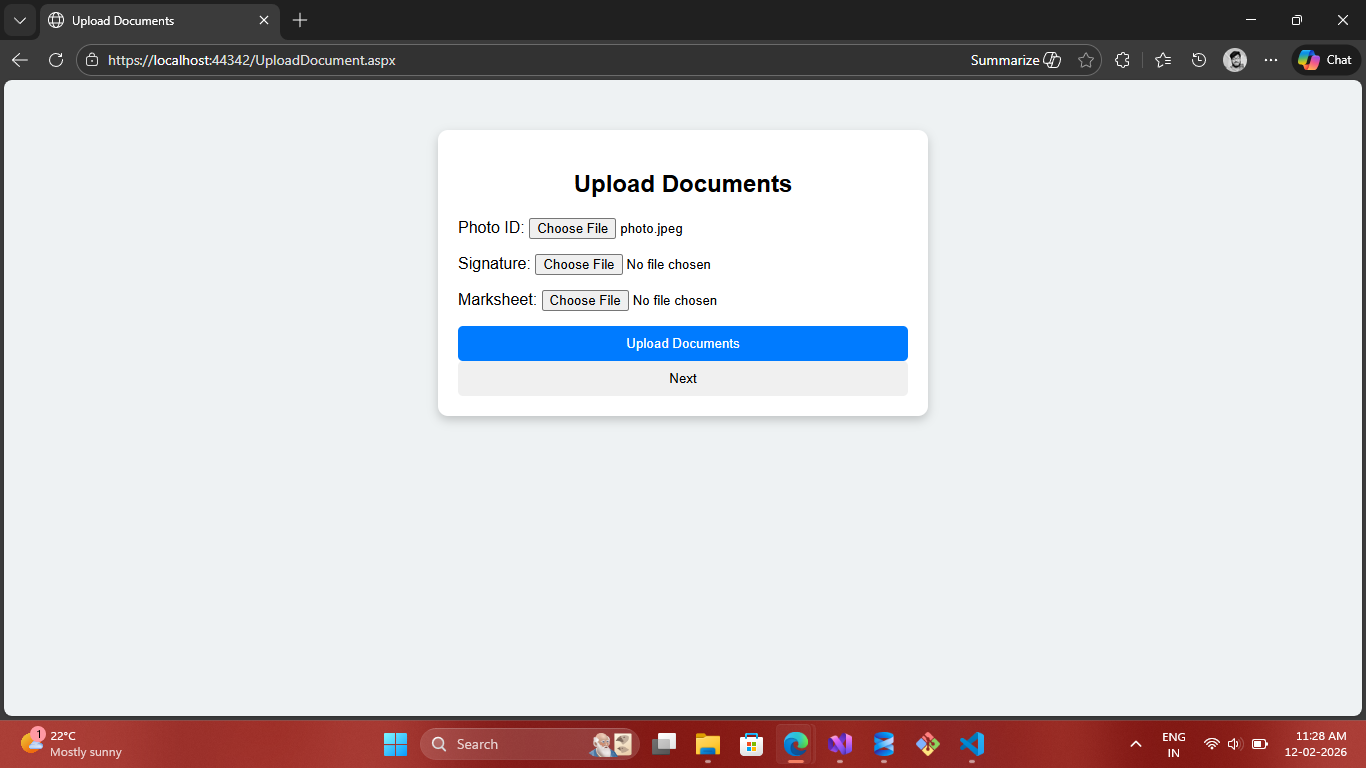This screenshot has height=768, width=1366.
Task: Open a new browser tab
Action: point(300,20)
